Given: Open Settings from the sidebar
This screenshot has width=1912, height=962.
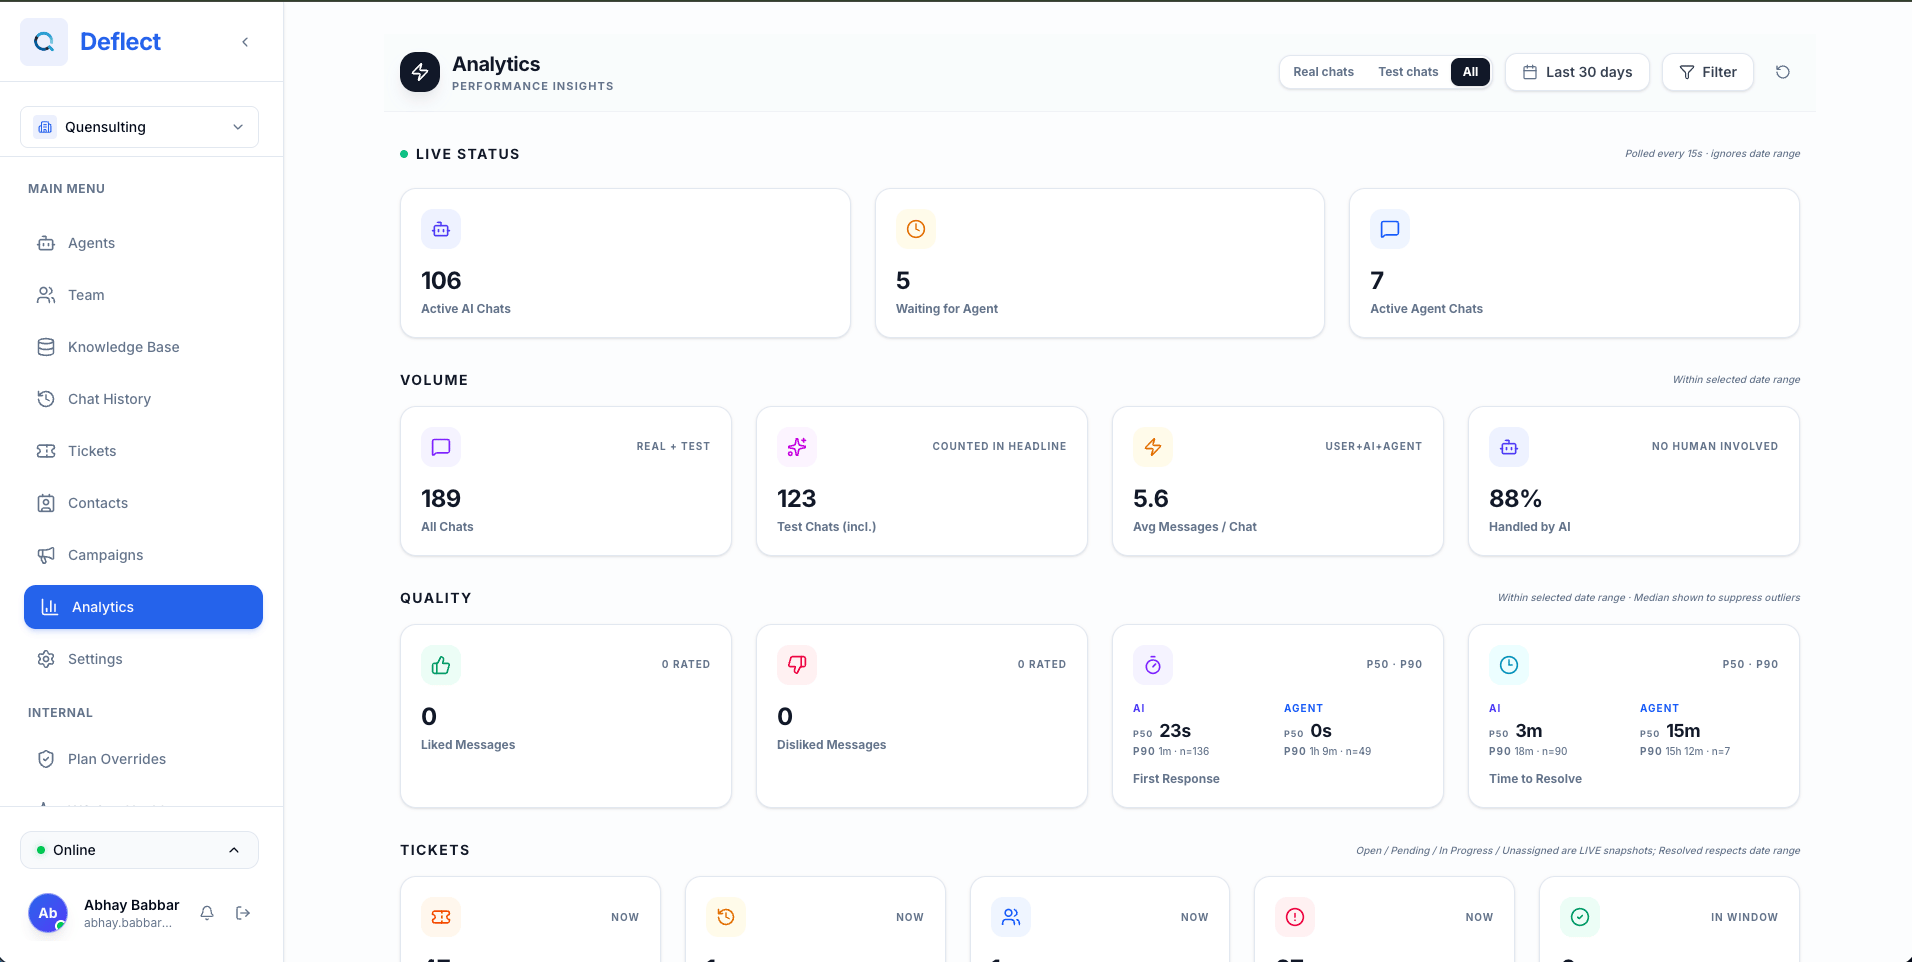Looking at the screenshot, I should pyautogui.click(x=143, y=659).
